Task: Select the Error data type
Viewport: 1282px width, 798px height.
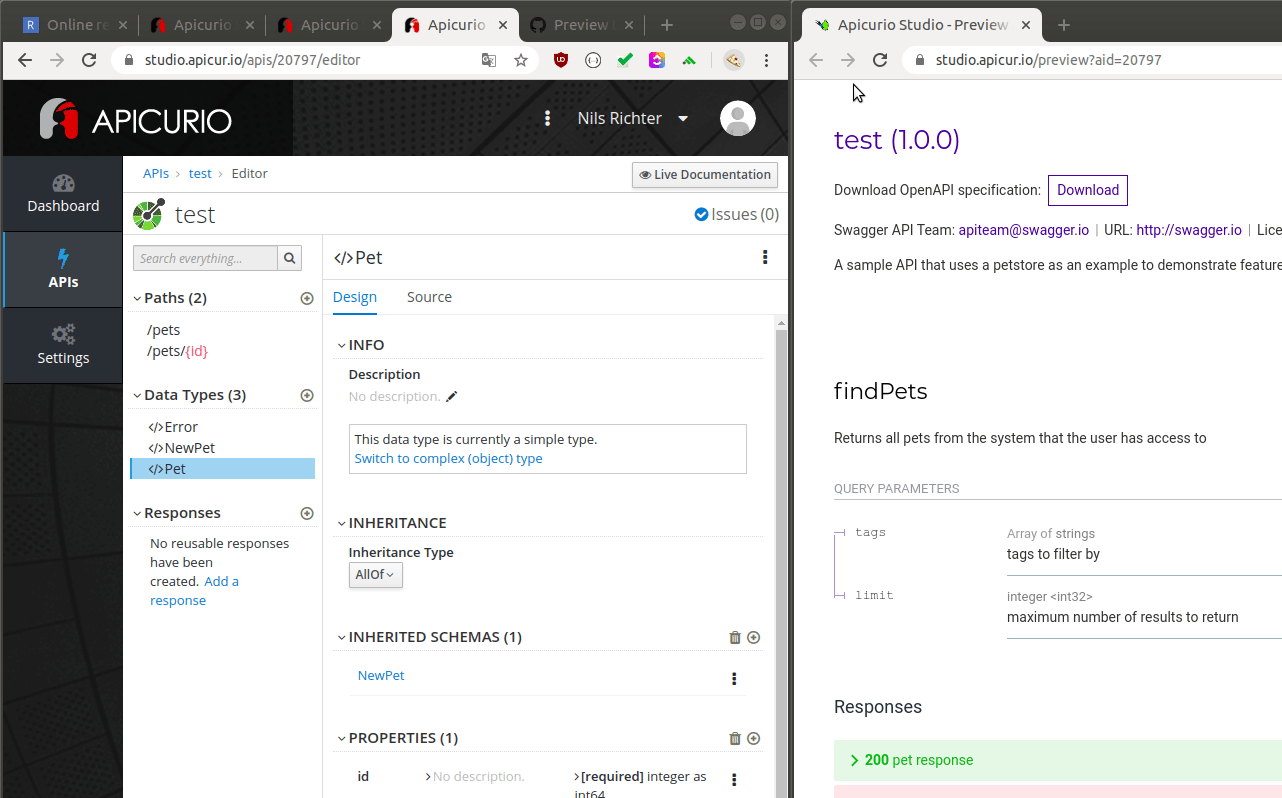Action: (x=173, y=427)
